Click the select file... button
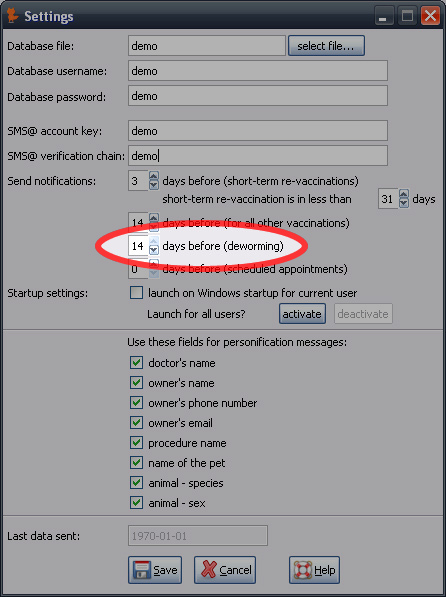Viewport: 446px width, 597px height. pos(326,46)
